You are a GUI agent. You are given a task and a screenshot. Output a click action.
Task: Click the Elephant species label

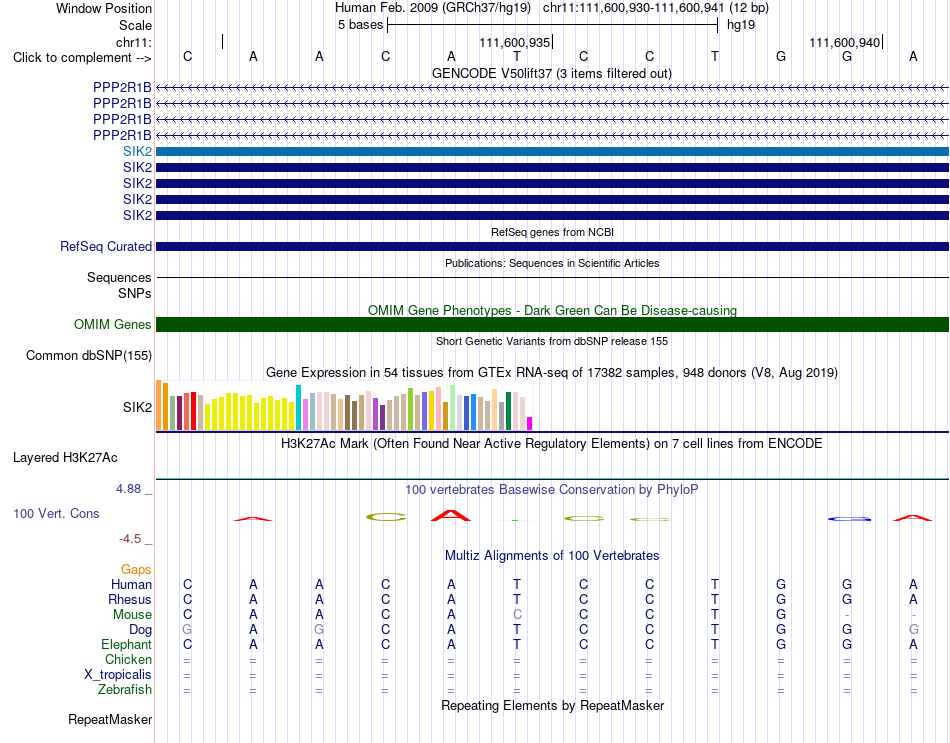click(x=126, y=645)
